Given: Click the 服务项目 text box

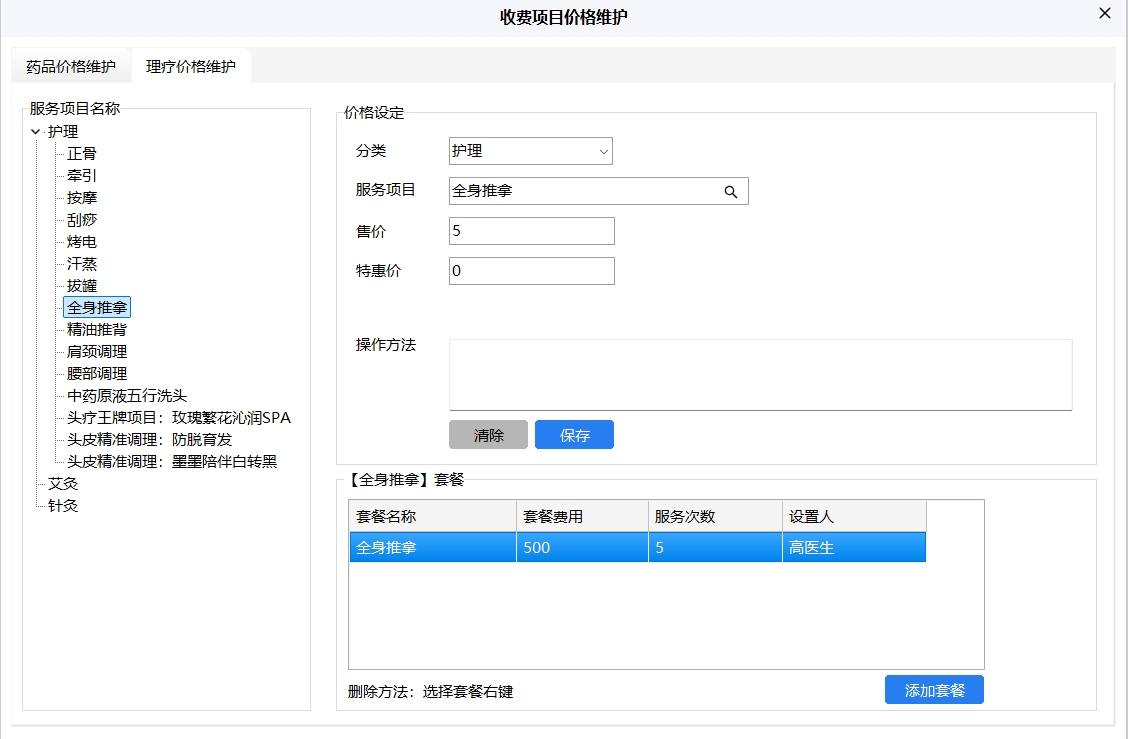Looking at the screenshot, I should tap(580, 190).
